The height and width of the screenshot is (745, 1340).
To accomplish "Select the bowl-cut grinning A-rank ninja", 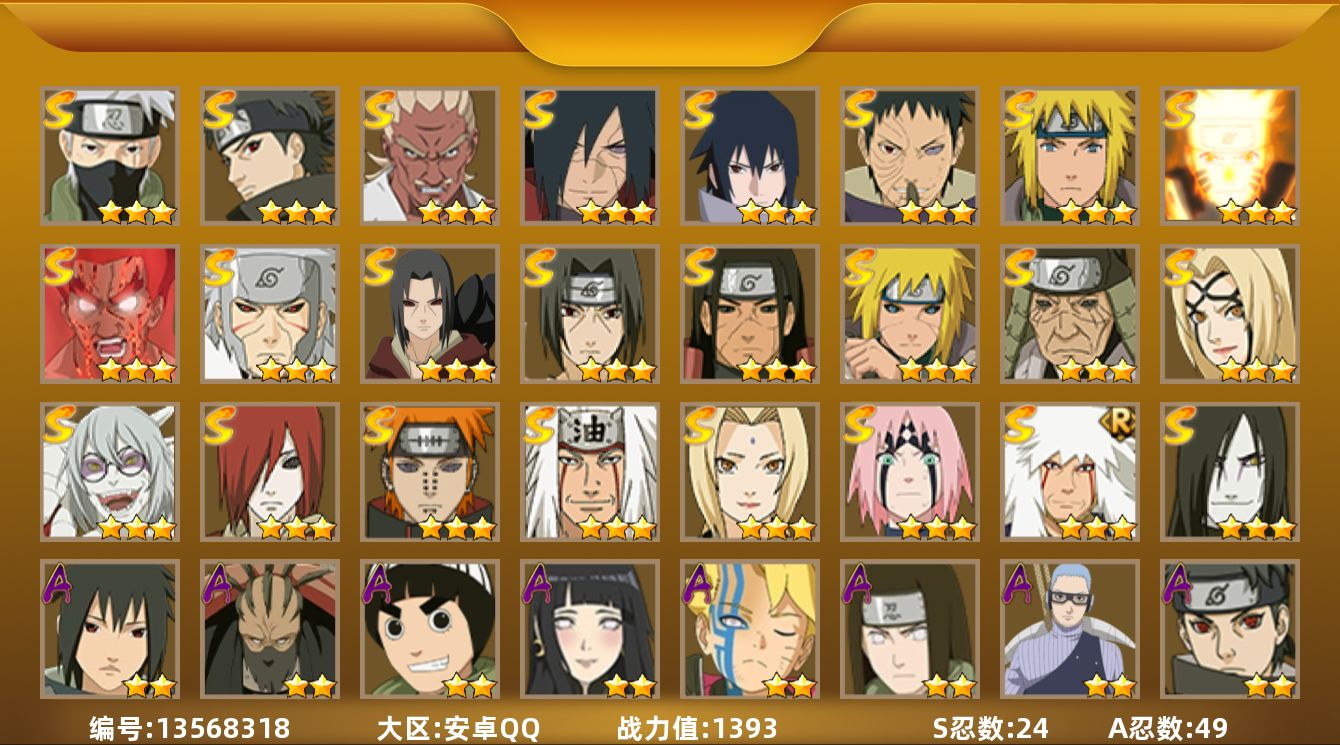I will (x=430, y=629).
